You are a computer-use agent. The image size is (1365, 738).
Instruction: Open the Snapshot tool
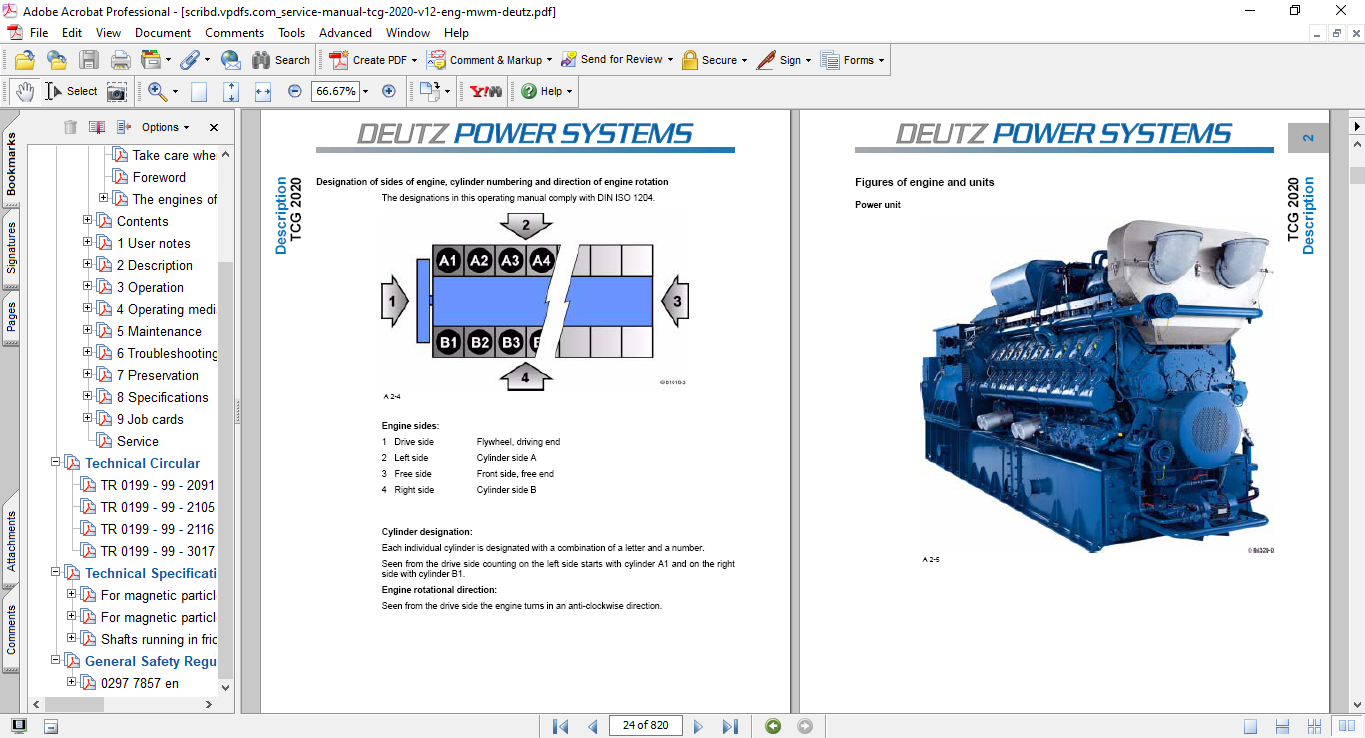pos(117,91)
